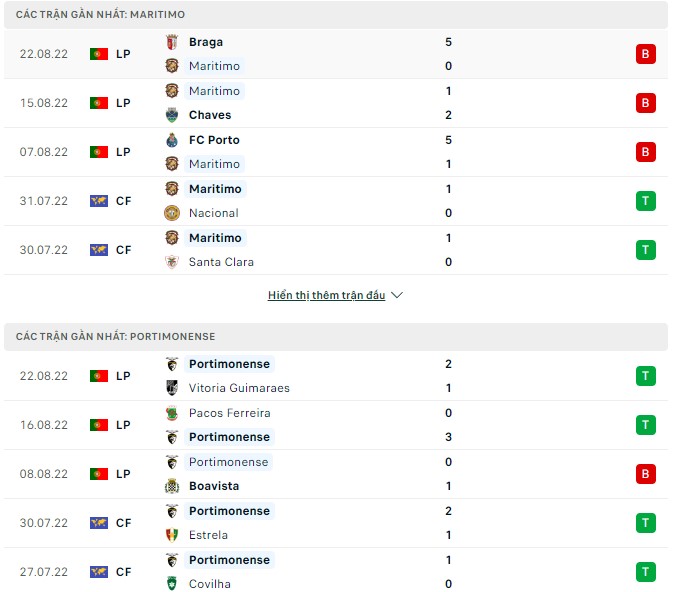Click the Covilha club crest
Image resolution: width=673 pixels, height=592 pixels.
point(172,584)
